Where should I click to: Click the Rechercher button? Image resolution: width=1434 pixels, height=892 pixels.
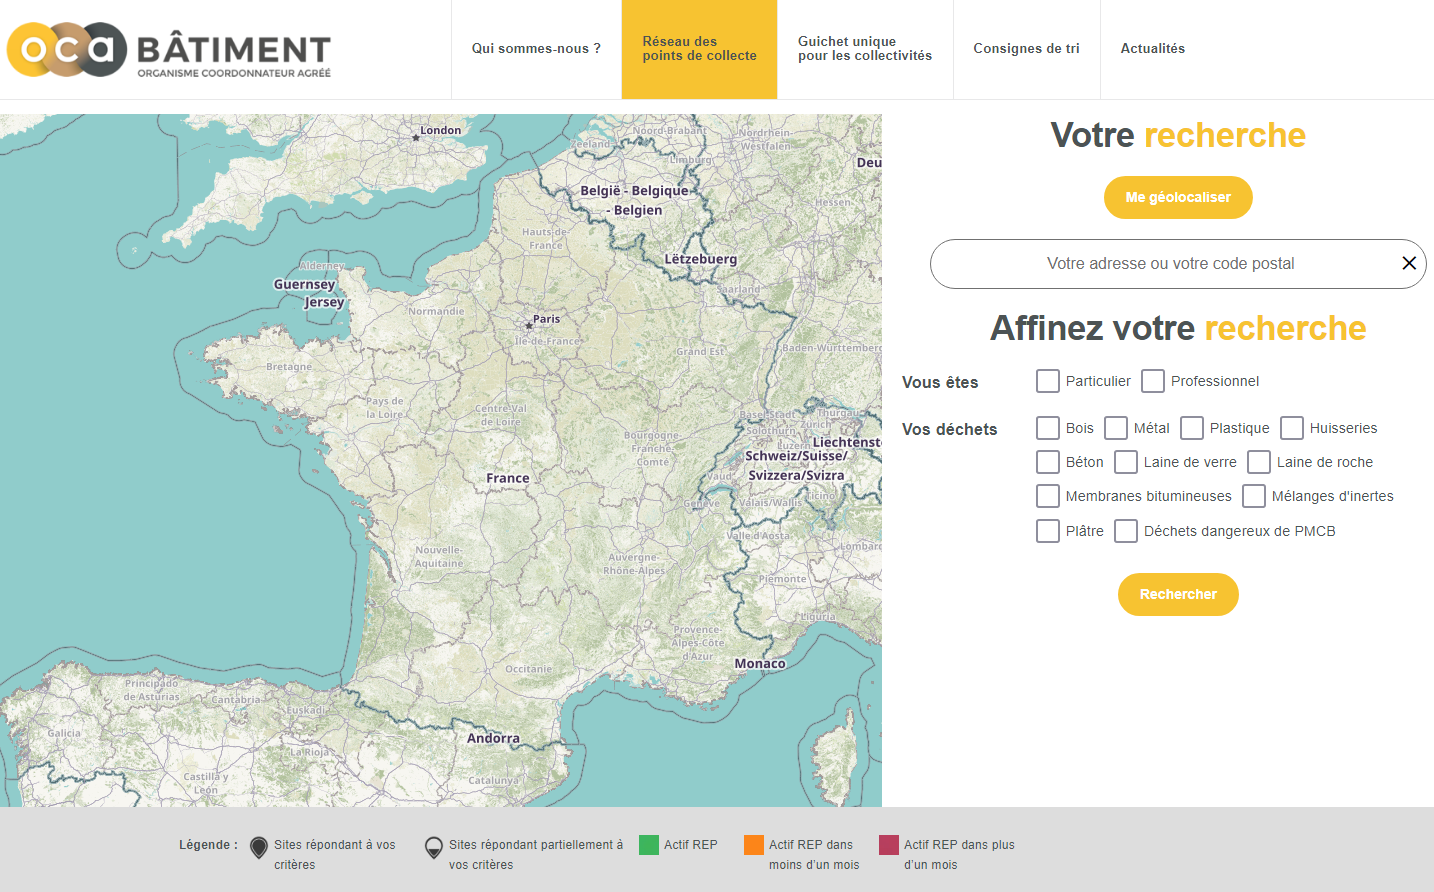coord(1178,594)
